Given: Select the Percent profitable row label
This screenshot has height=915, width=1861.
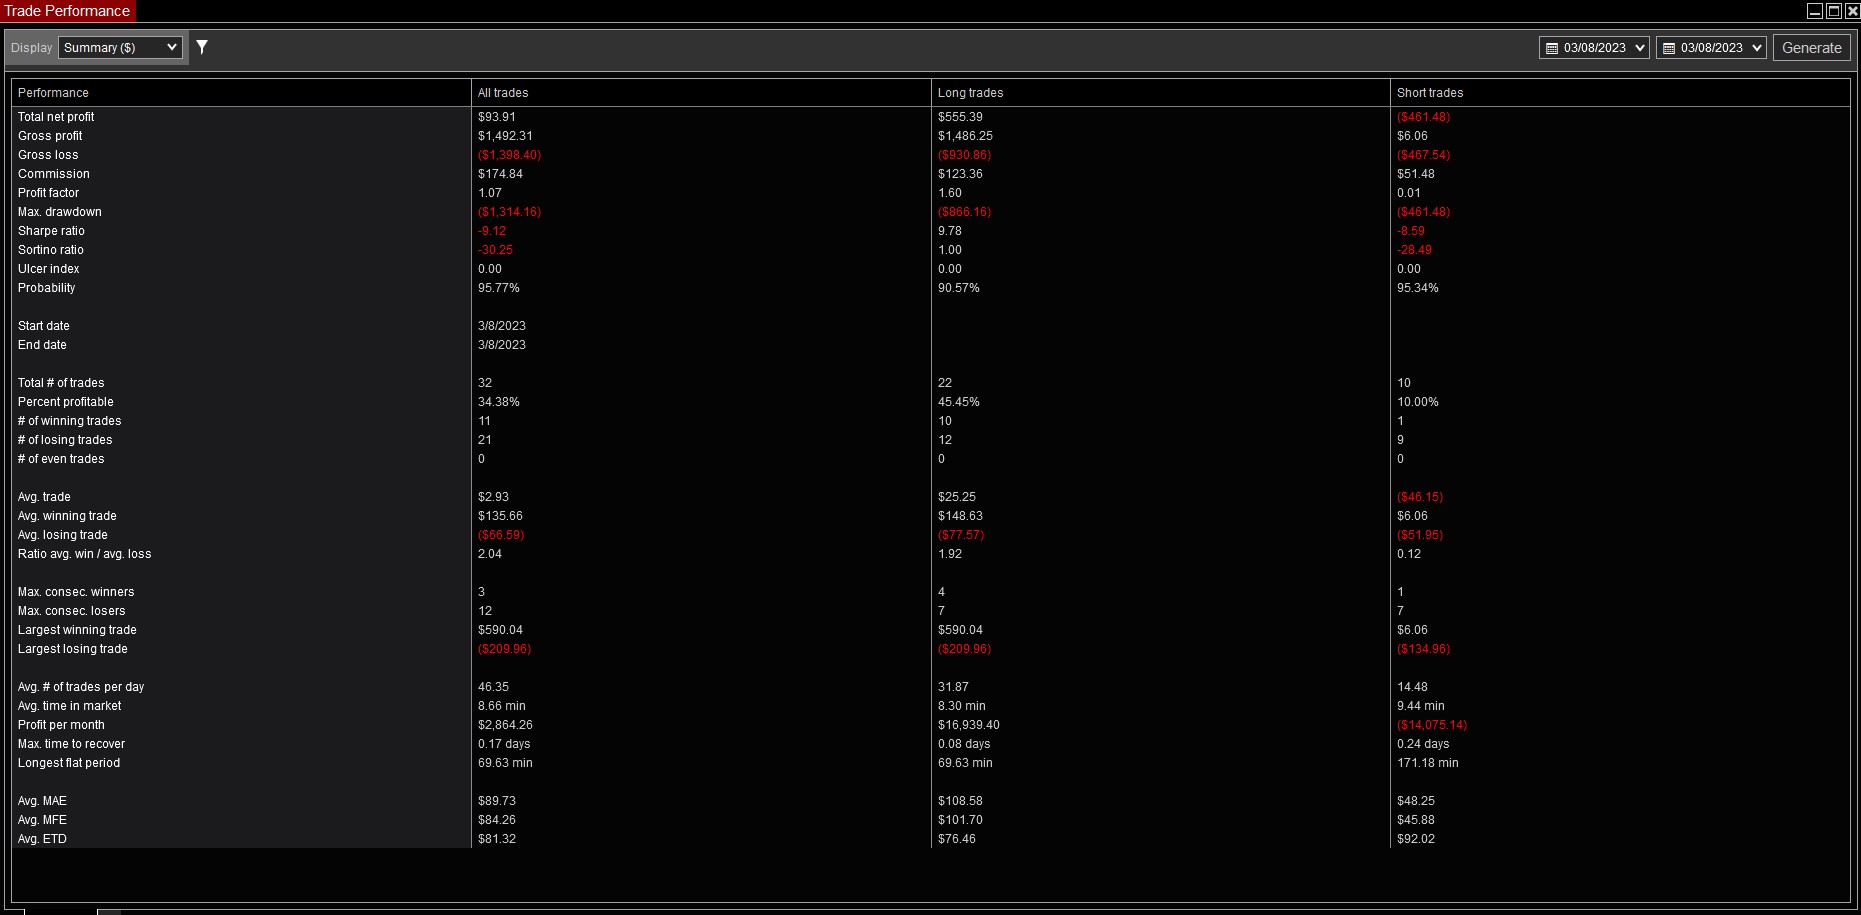Looking at the screenshot, I should 66,402.
